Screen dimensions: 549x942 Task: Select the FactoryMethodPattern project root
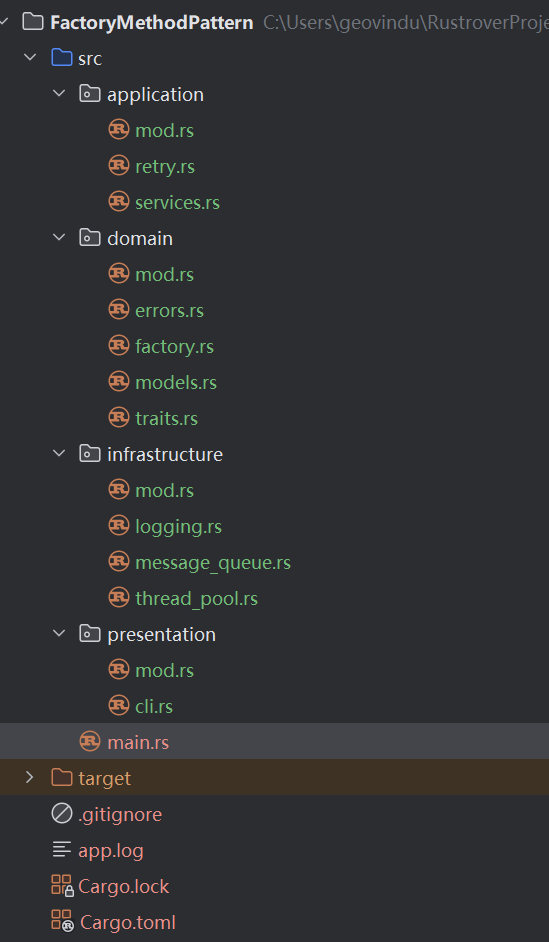pyautogui.click(x=151, y=23)
